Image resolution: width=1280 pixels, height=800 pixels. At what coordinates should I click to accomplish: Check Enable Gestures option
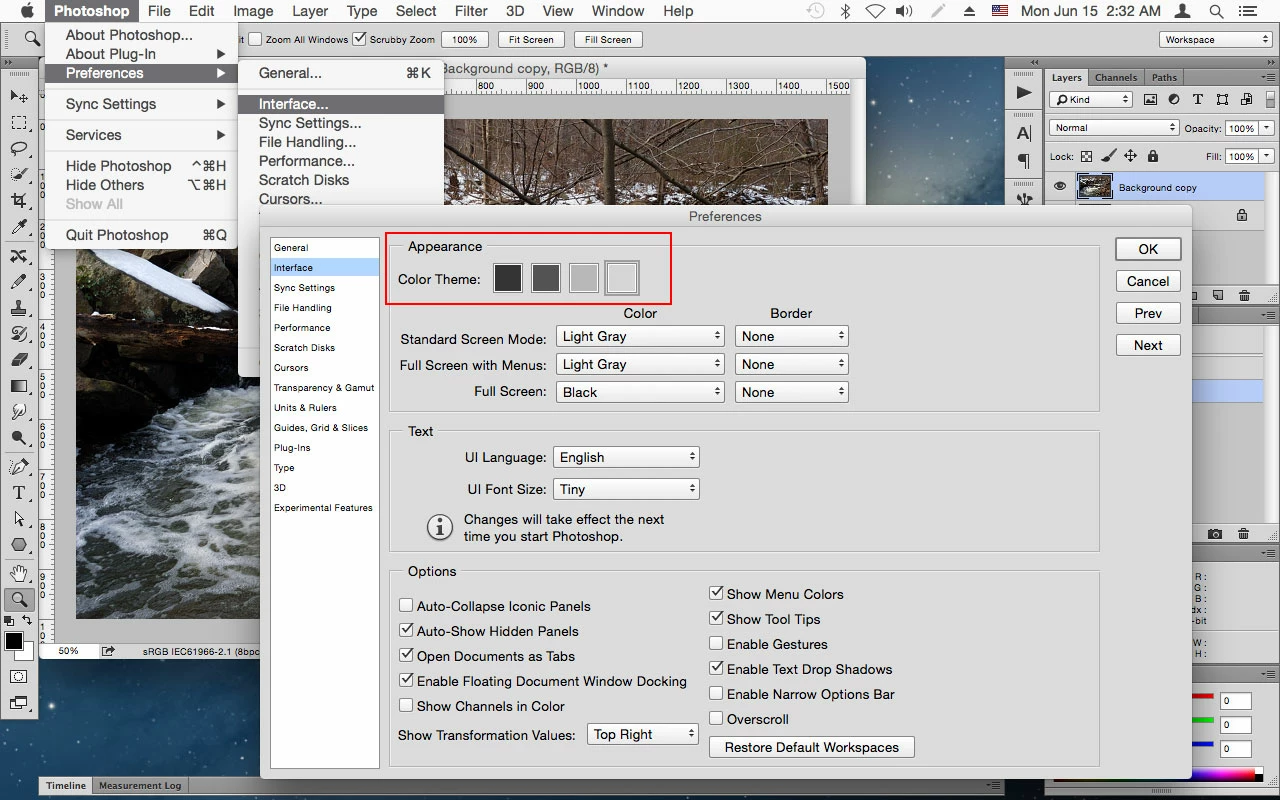716,644
